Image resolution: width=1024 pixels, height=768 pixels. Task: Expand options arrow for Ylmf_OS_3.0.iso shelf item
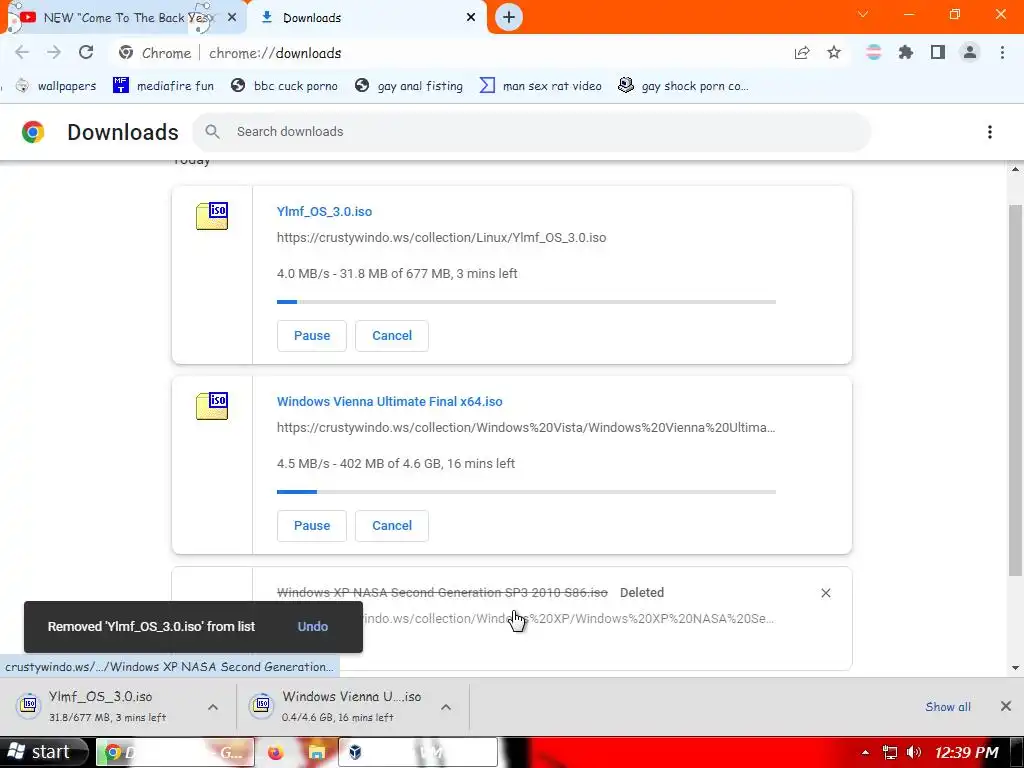pos(213,707)
